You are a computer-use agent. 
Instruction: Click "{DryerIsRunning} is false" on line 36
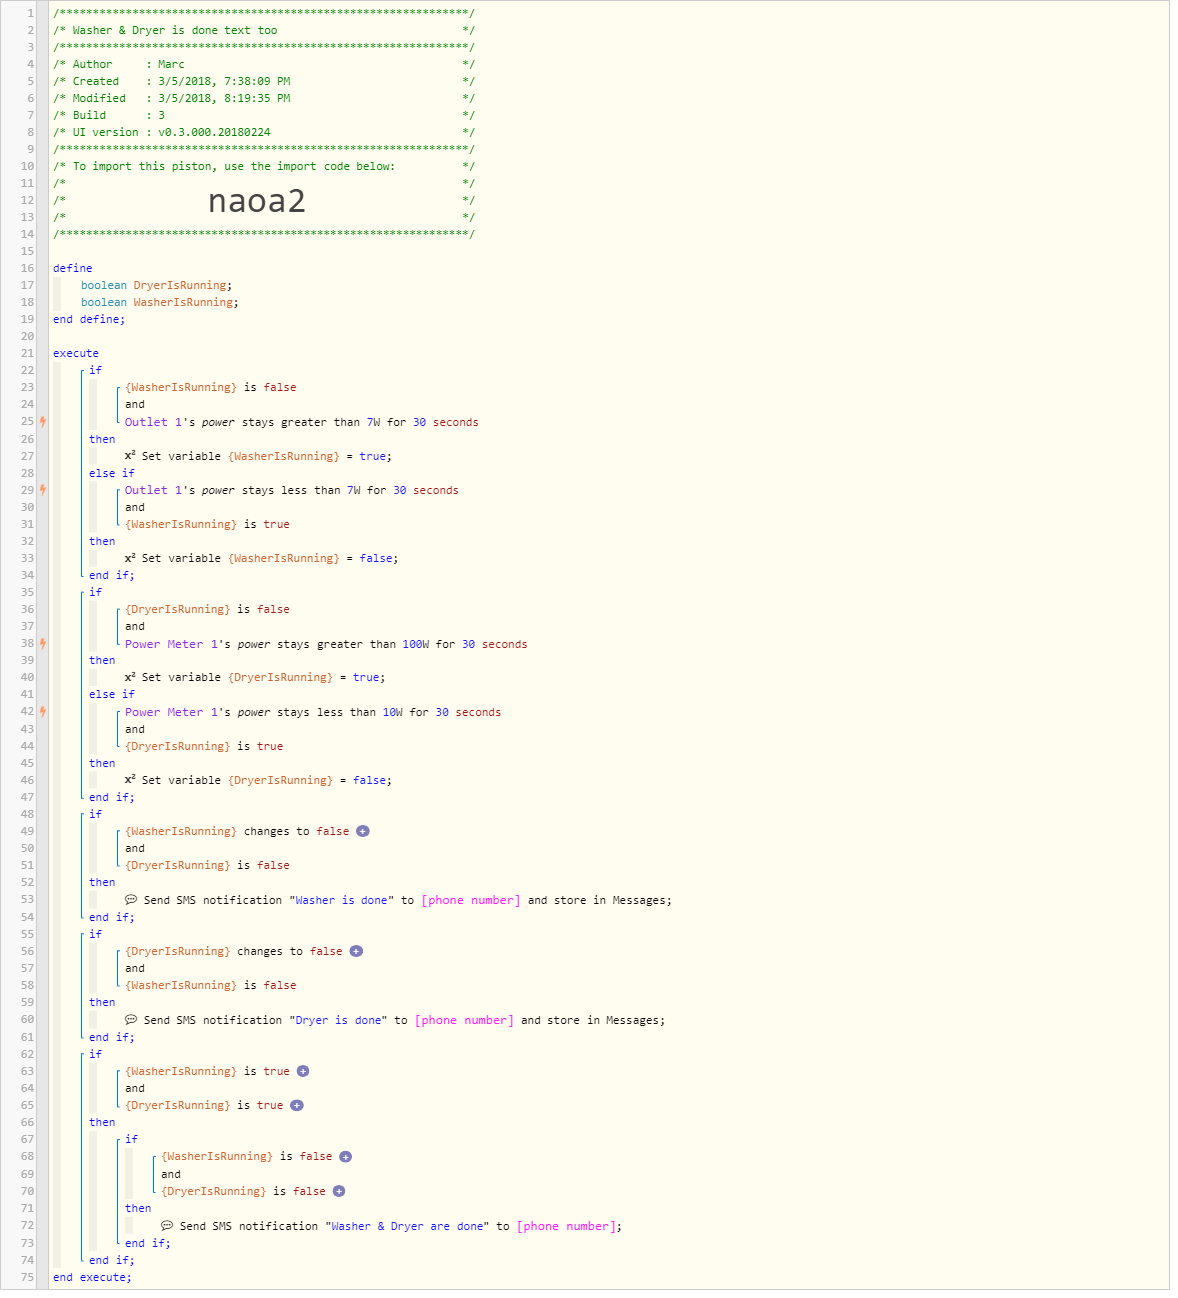[x=207, y=609]
